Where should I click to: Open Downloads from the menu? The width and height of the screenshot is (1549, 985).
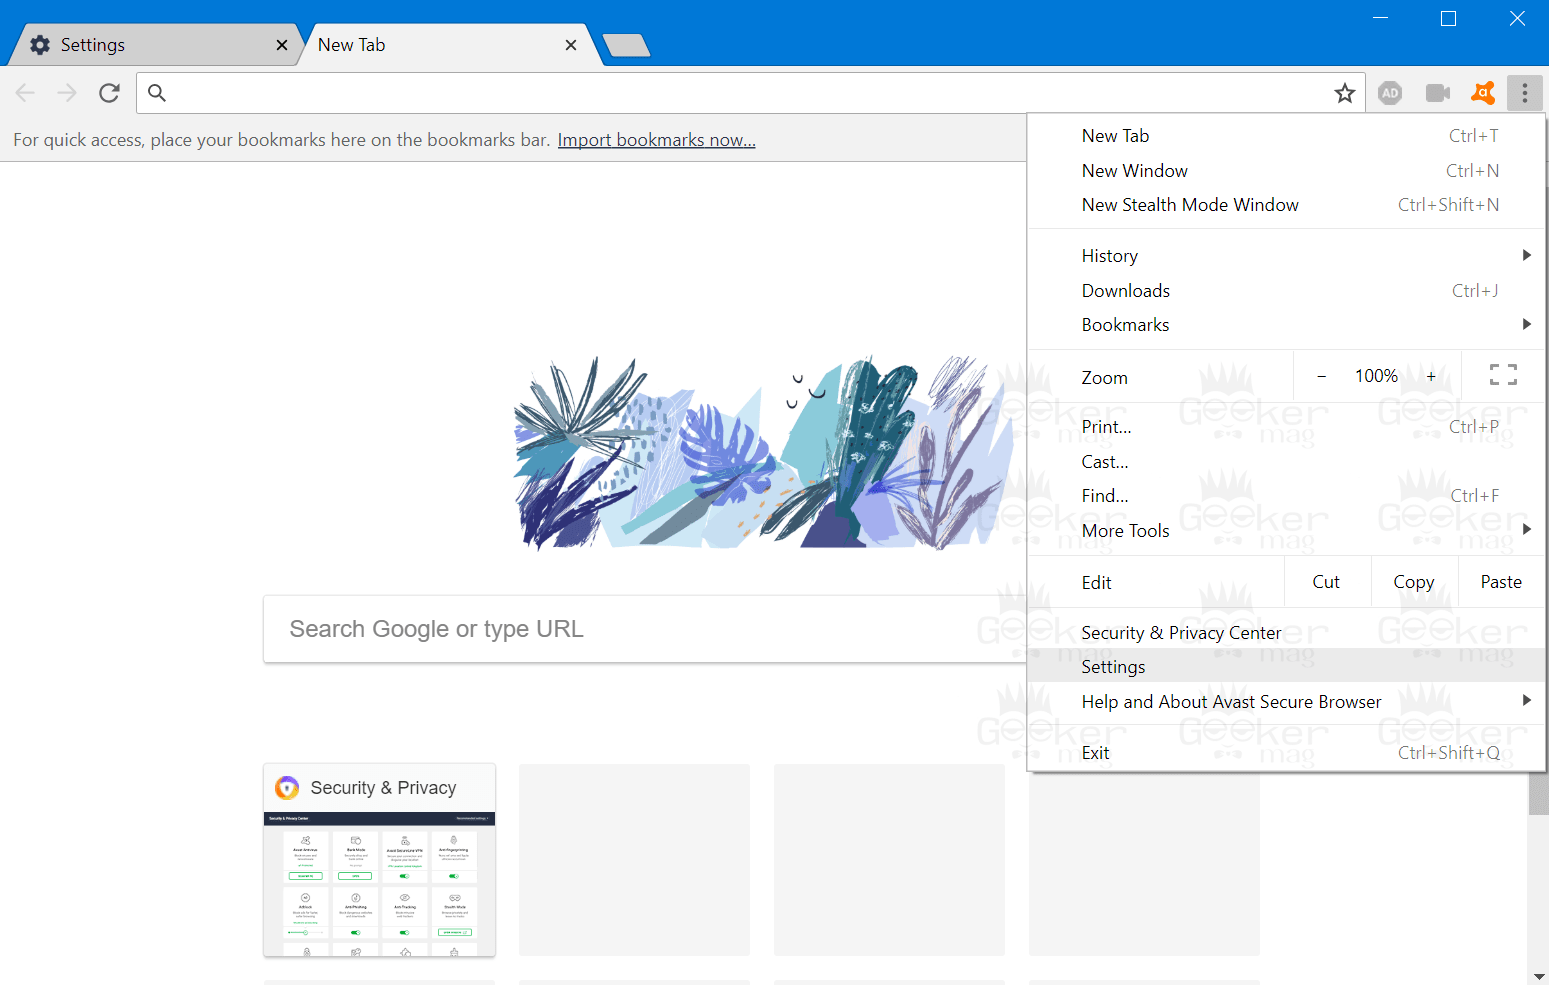click(1286, 291)
